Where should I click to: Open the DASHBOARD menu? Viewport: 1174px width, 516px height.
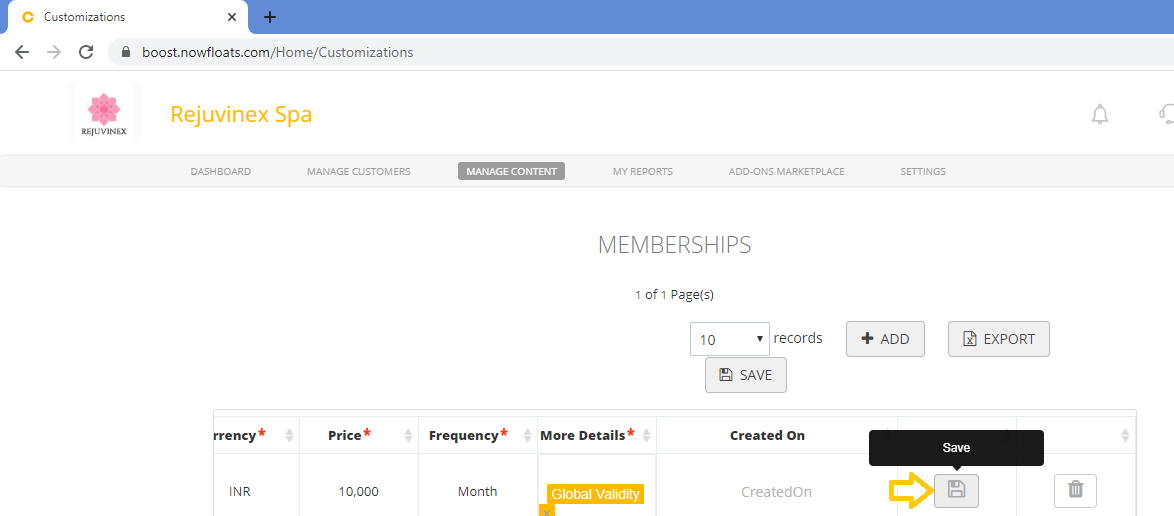pyautogui.click(x=221, y=172)
